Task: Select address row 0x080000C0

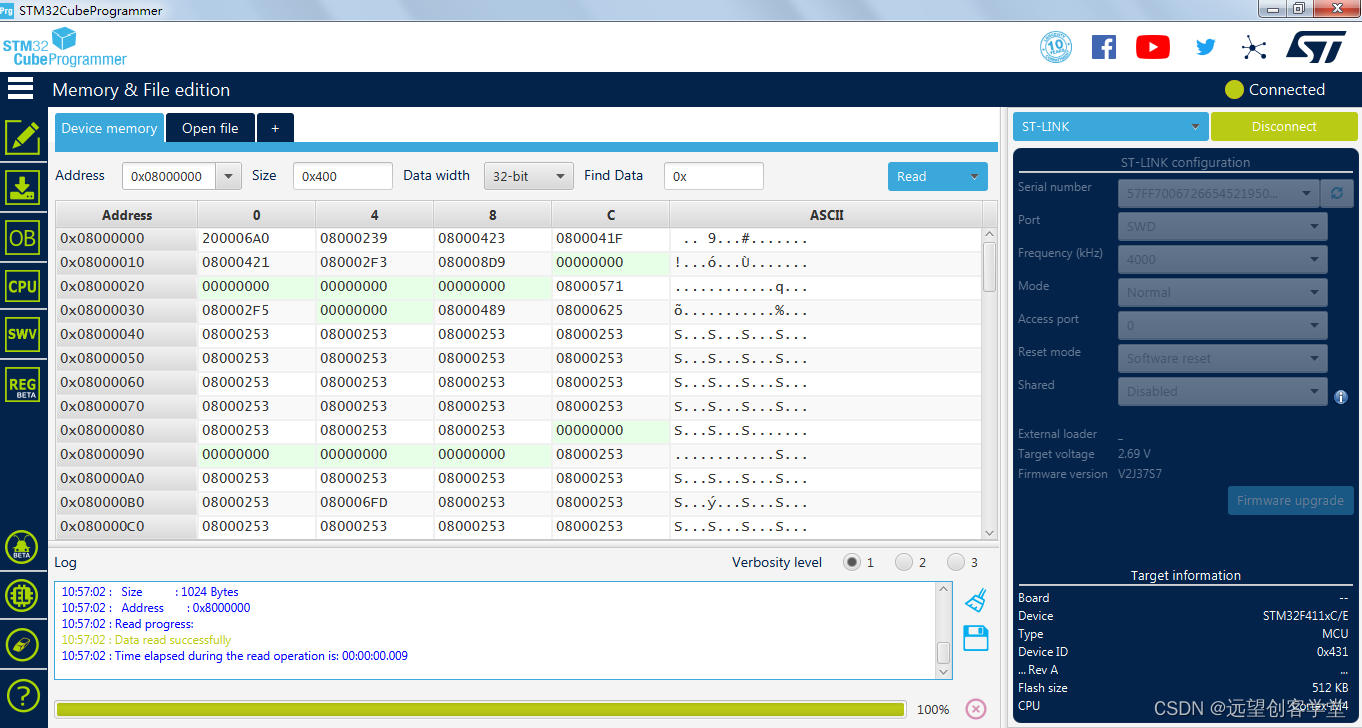Action: tap(127, 527)
